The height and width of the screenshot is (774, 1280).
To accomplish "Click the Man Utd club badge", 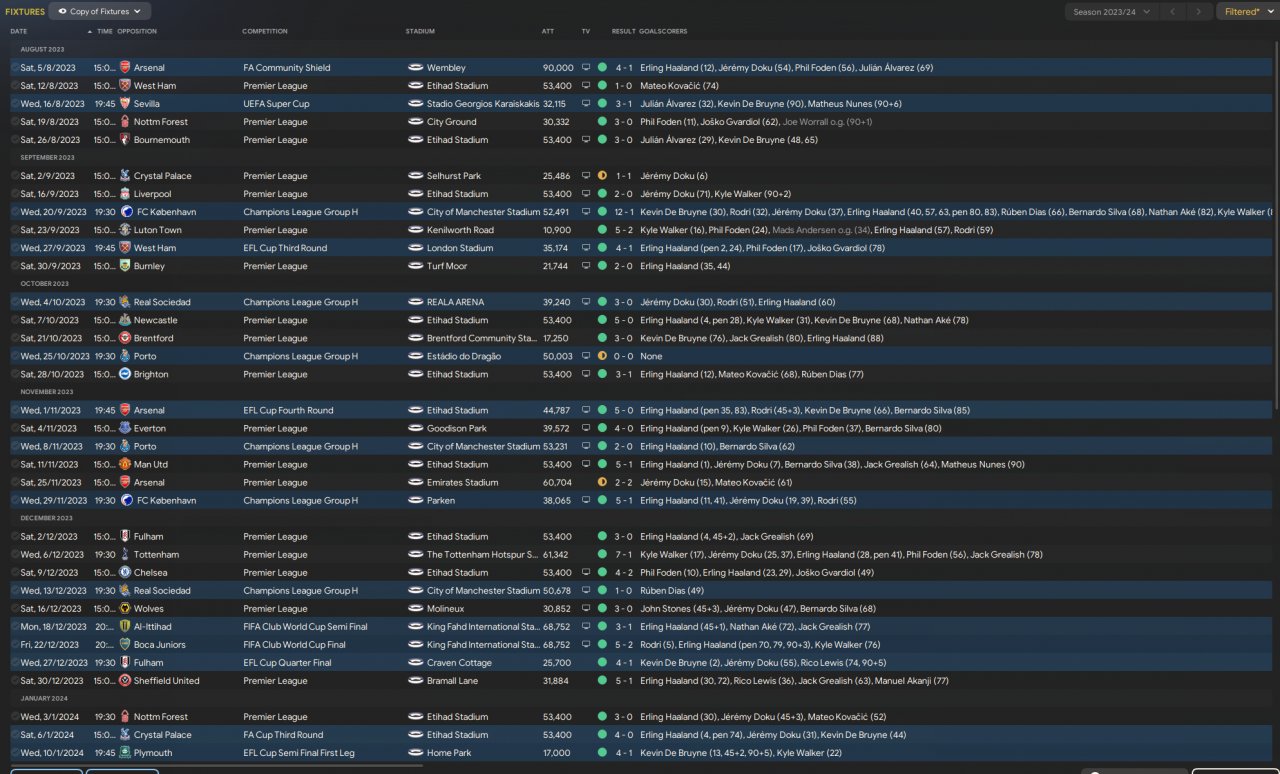I will (125, 464).
